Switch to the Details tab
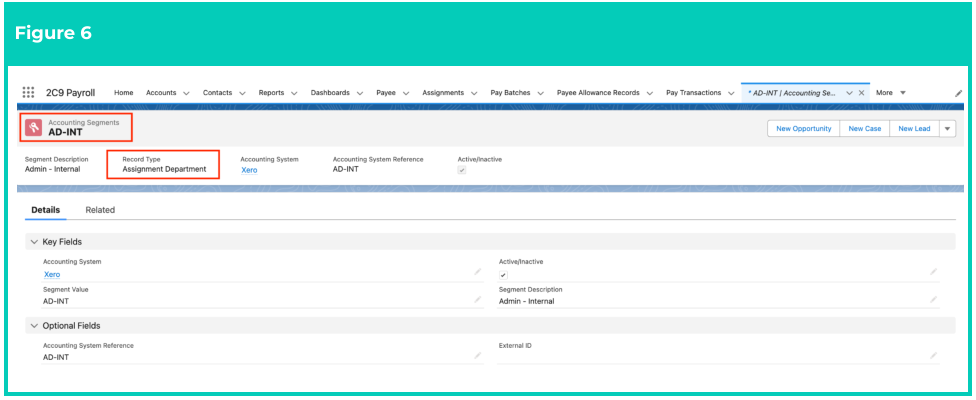 (45, 210)
